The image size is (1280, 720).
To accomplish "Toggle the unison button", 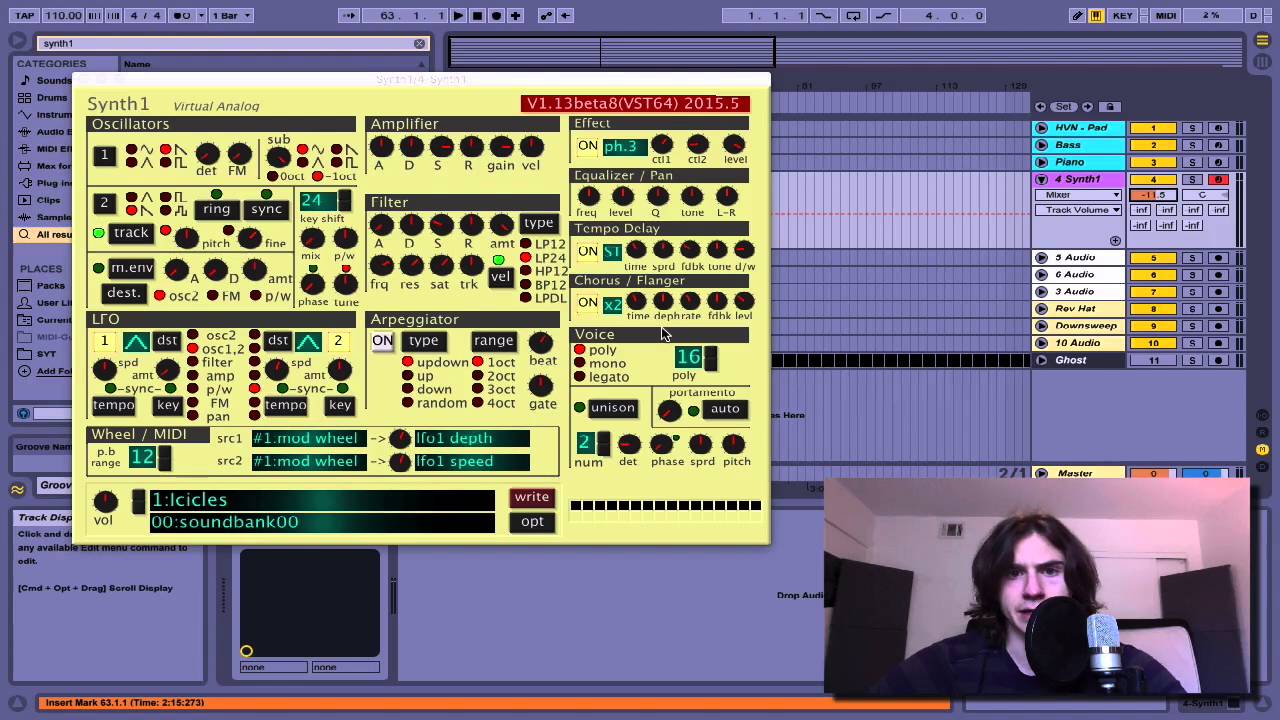I will coord(612,408).
